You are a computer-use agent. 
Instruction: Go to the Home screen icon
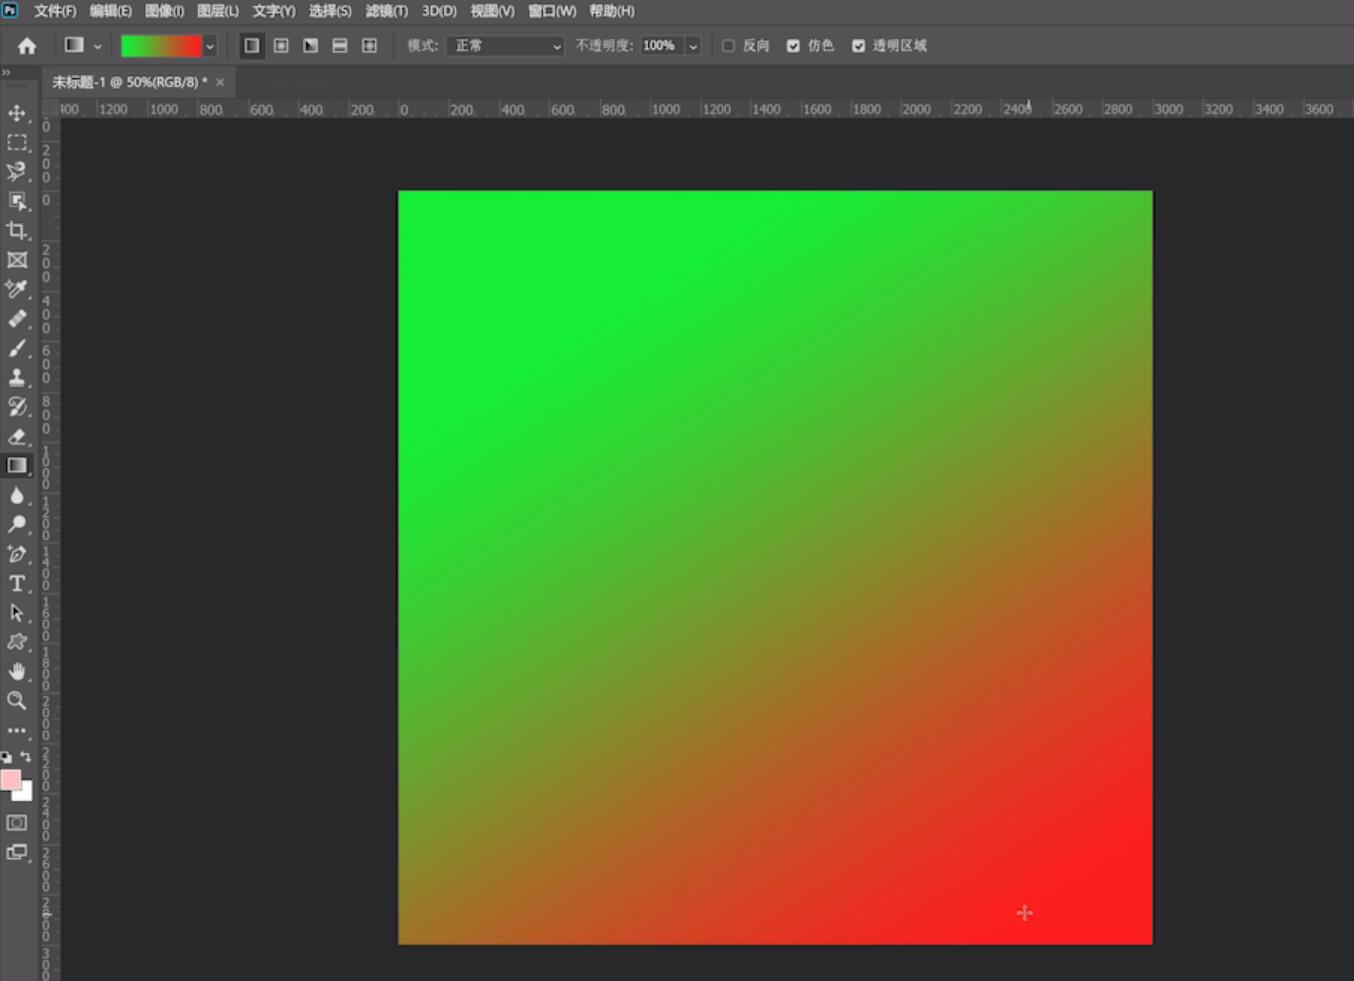(x=27, y=46)
